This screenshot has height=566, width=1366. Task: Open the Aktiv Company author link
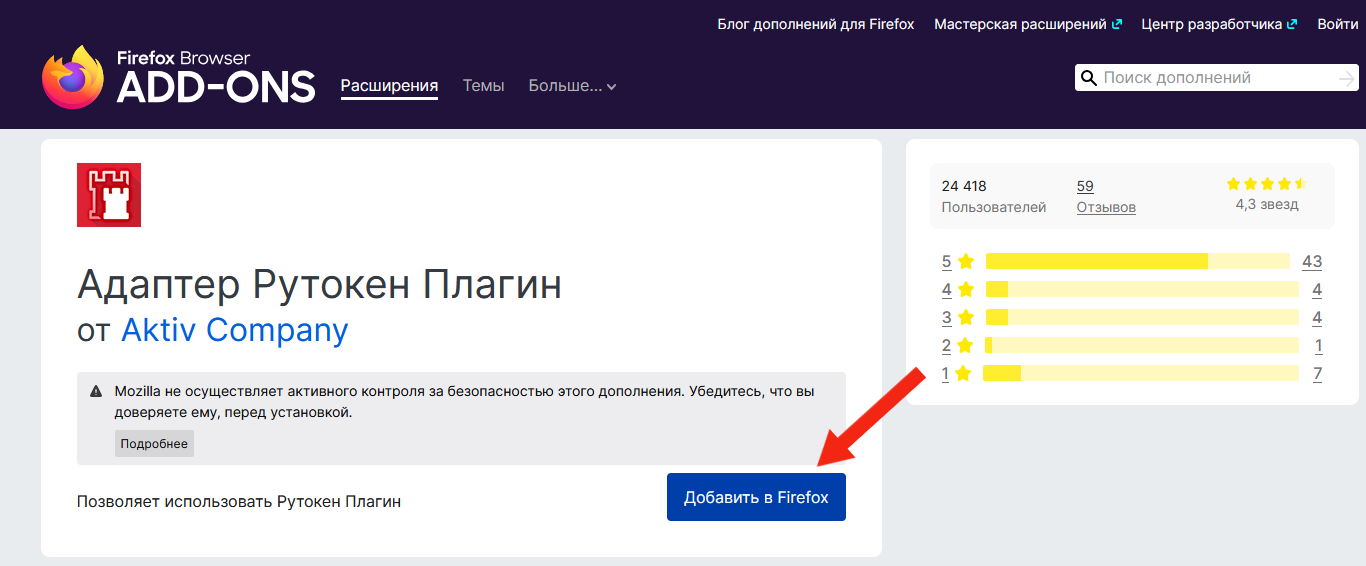click(x=235, y=330)
